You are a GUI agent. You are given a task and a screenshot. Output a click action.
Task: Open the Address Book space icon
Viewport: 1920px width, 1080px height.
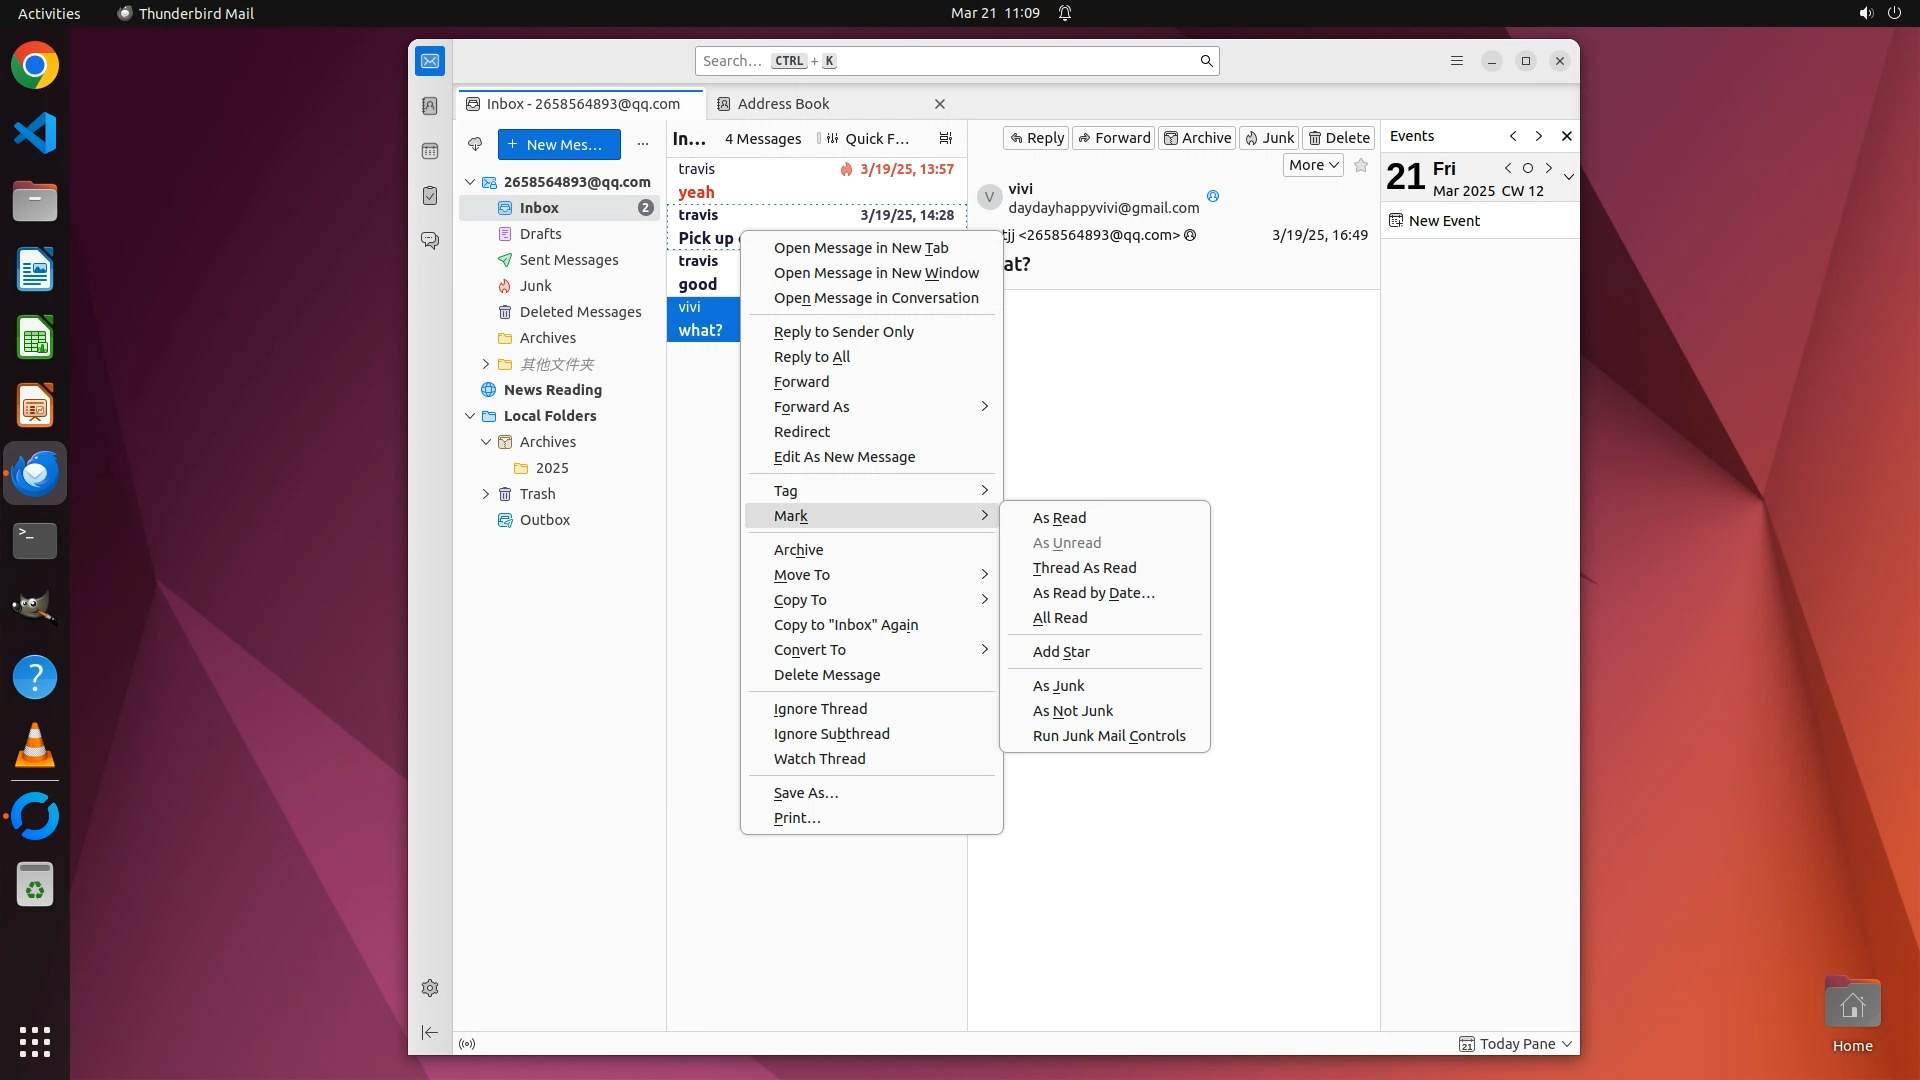[430, 106]
